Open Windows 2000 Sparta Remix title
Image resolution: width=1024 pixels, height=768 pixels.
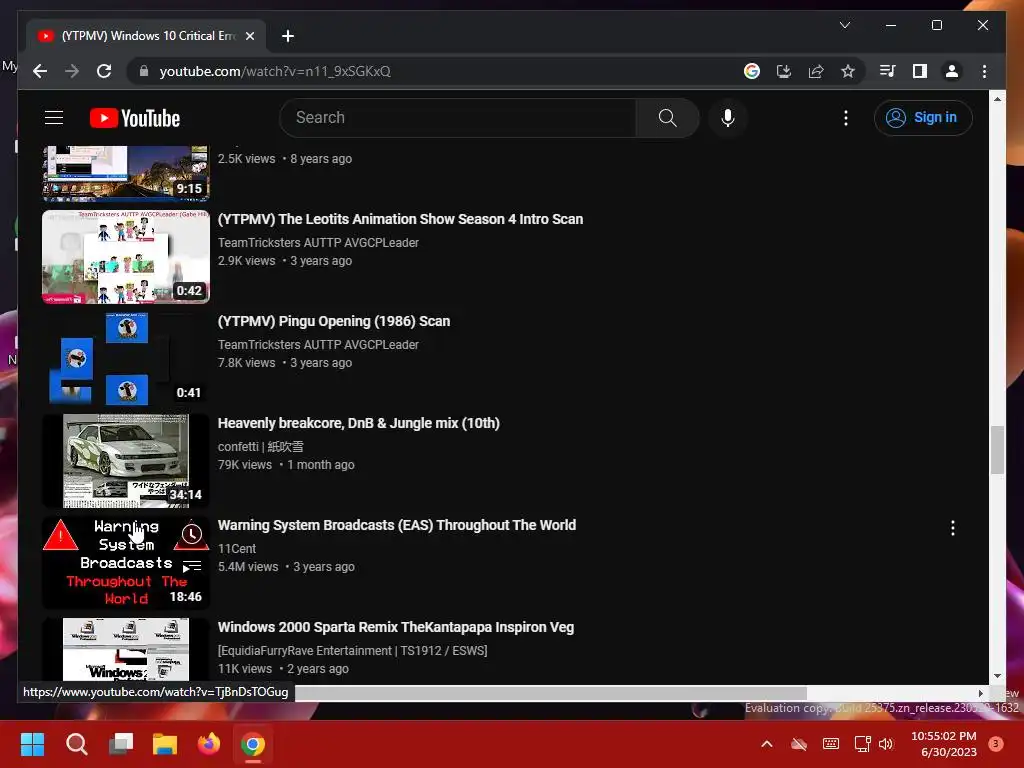[396, 626]
